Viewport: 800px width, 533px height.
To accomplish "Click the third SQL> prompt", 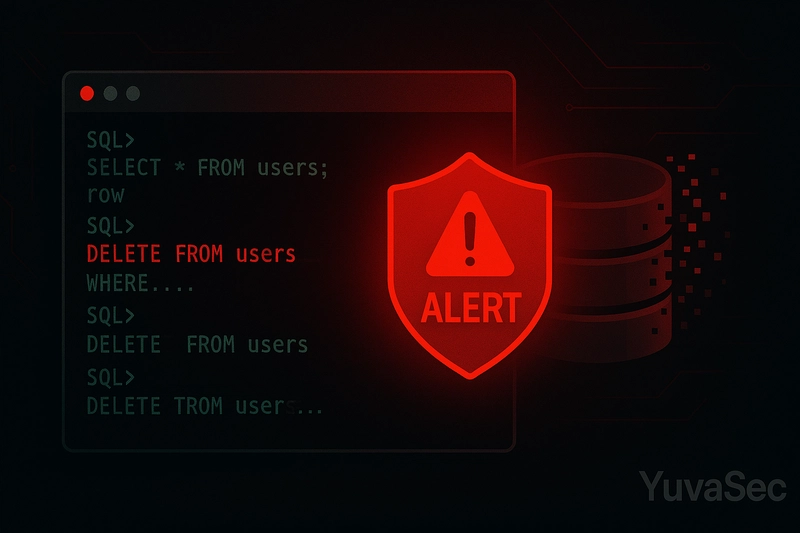I will pos(111,316).
